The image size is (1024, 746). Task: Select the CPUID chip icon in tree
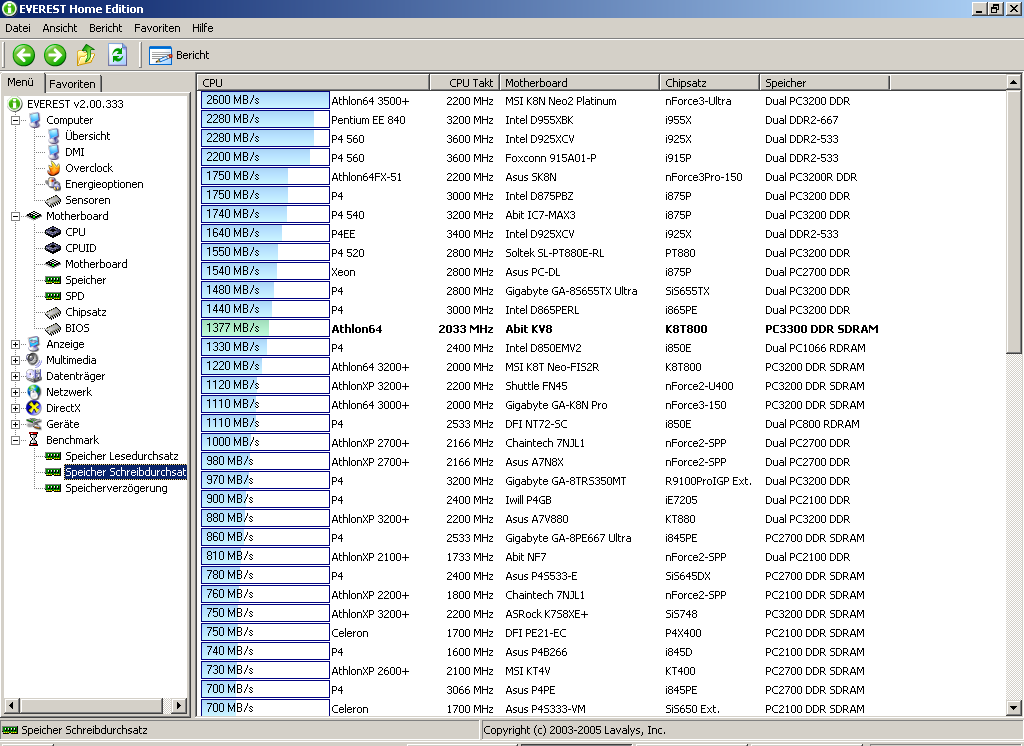point(53,248)
